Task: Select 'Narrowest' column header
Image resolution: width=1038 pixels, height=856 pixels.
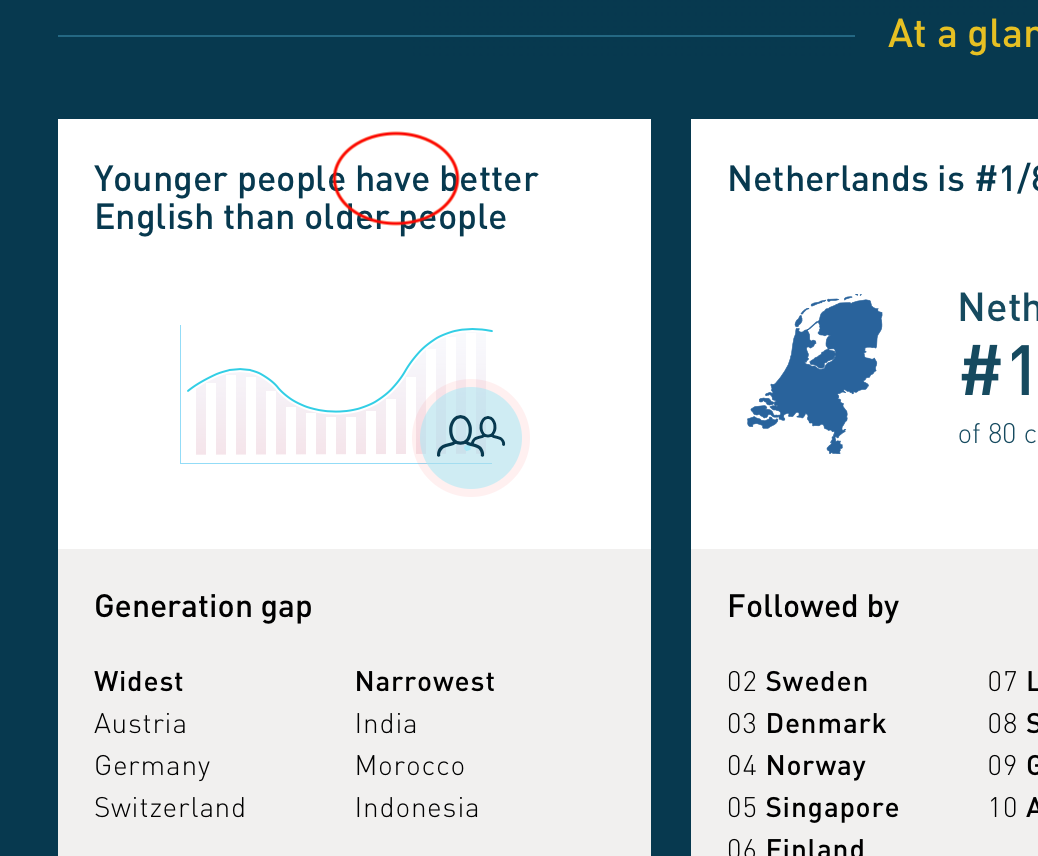Action: [x=425, y=681]
